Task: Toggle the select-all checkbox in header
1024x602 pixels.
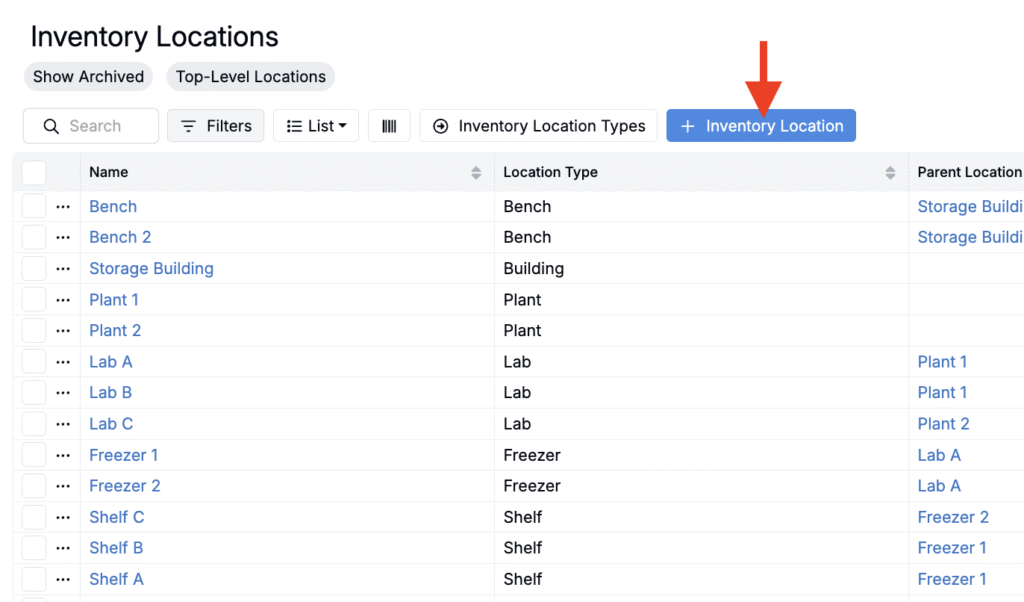Action: coord(34,172)
